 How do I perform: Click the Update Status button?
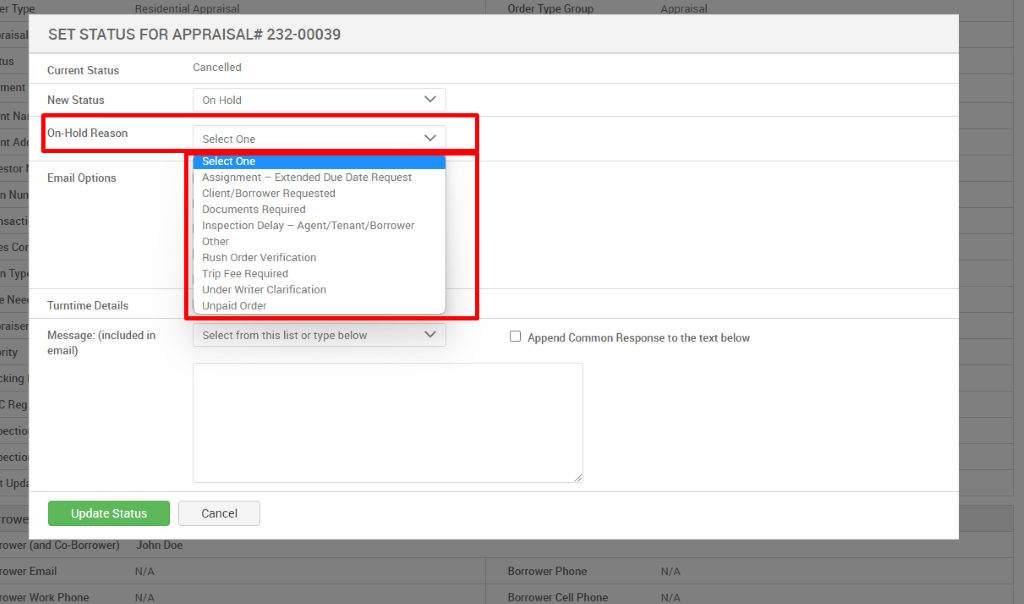pyautogui.click(x=108, y=513)
